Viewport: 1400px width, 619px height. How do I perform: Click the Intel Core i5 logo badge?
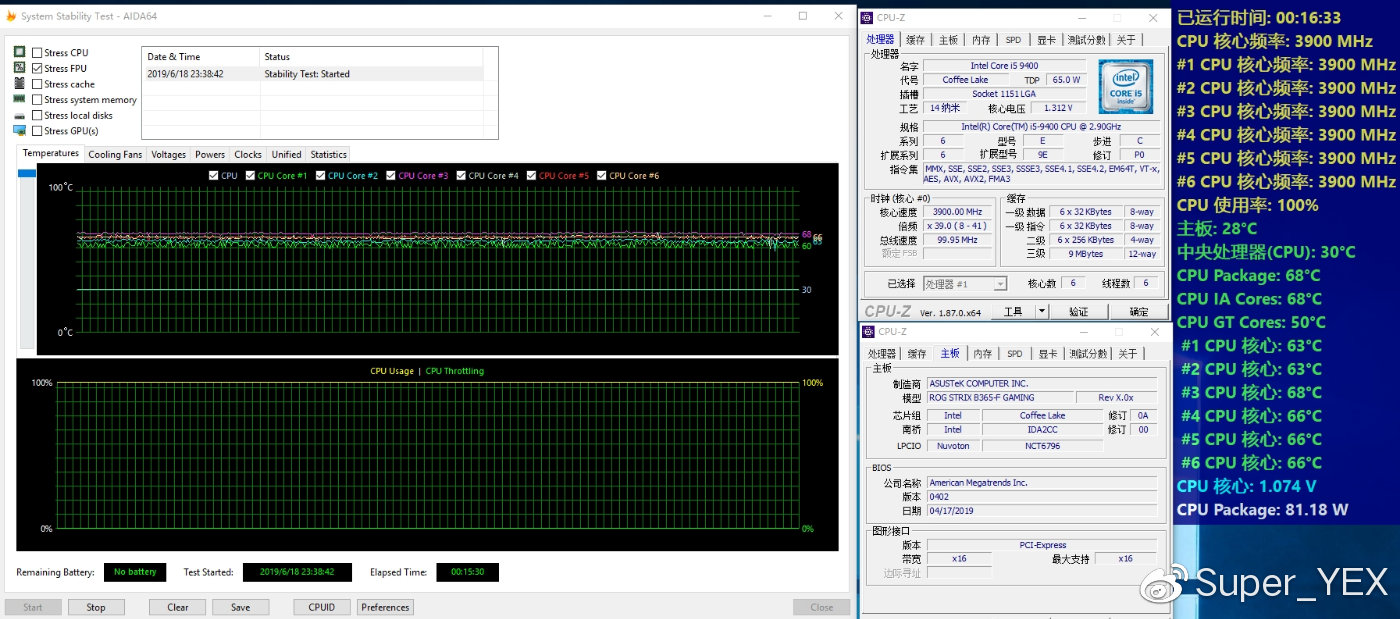(1125, 87)
